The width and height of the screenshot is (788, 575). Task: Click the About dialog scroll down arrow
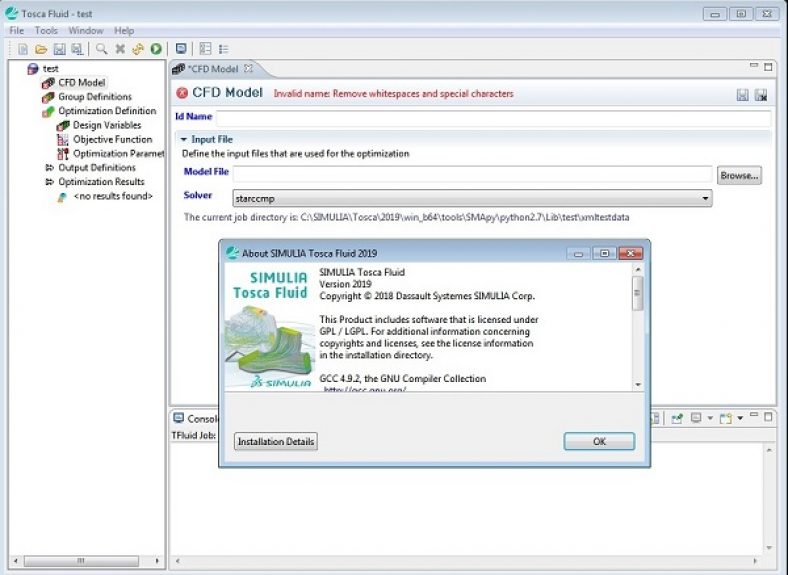638,385
